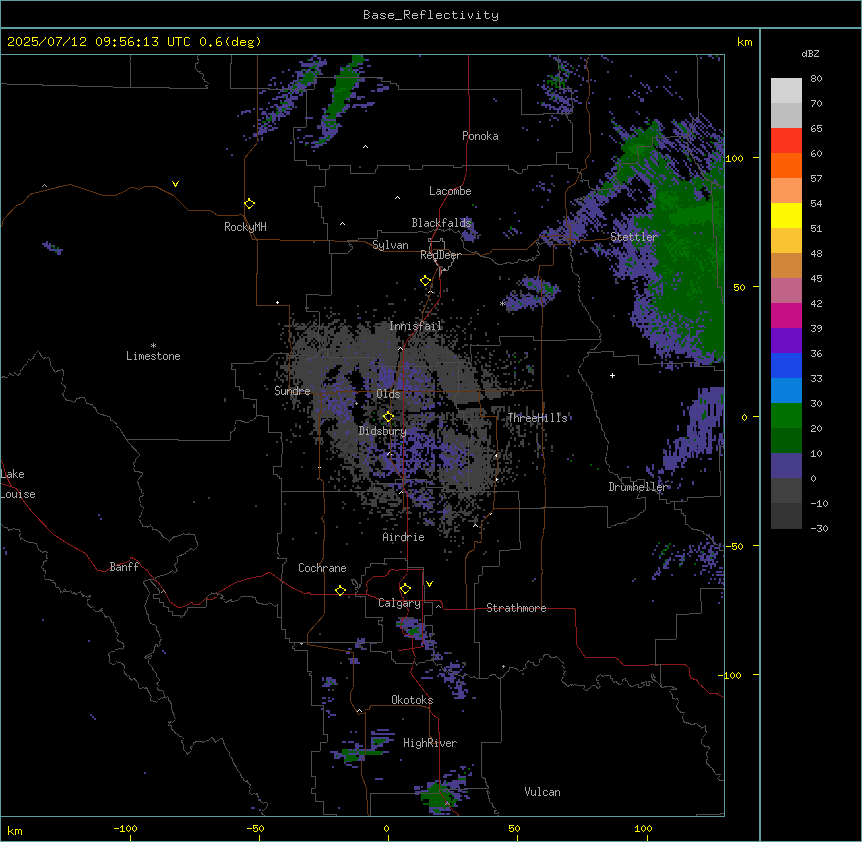Image resolution: width=862 pixels, height=842 pixels.
Task: Select the RedDeer city label
Action: tap(440, 255)
